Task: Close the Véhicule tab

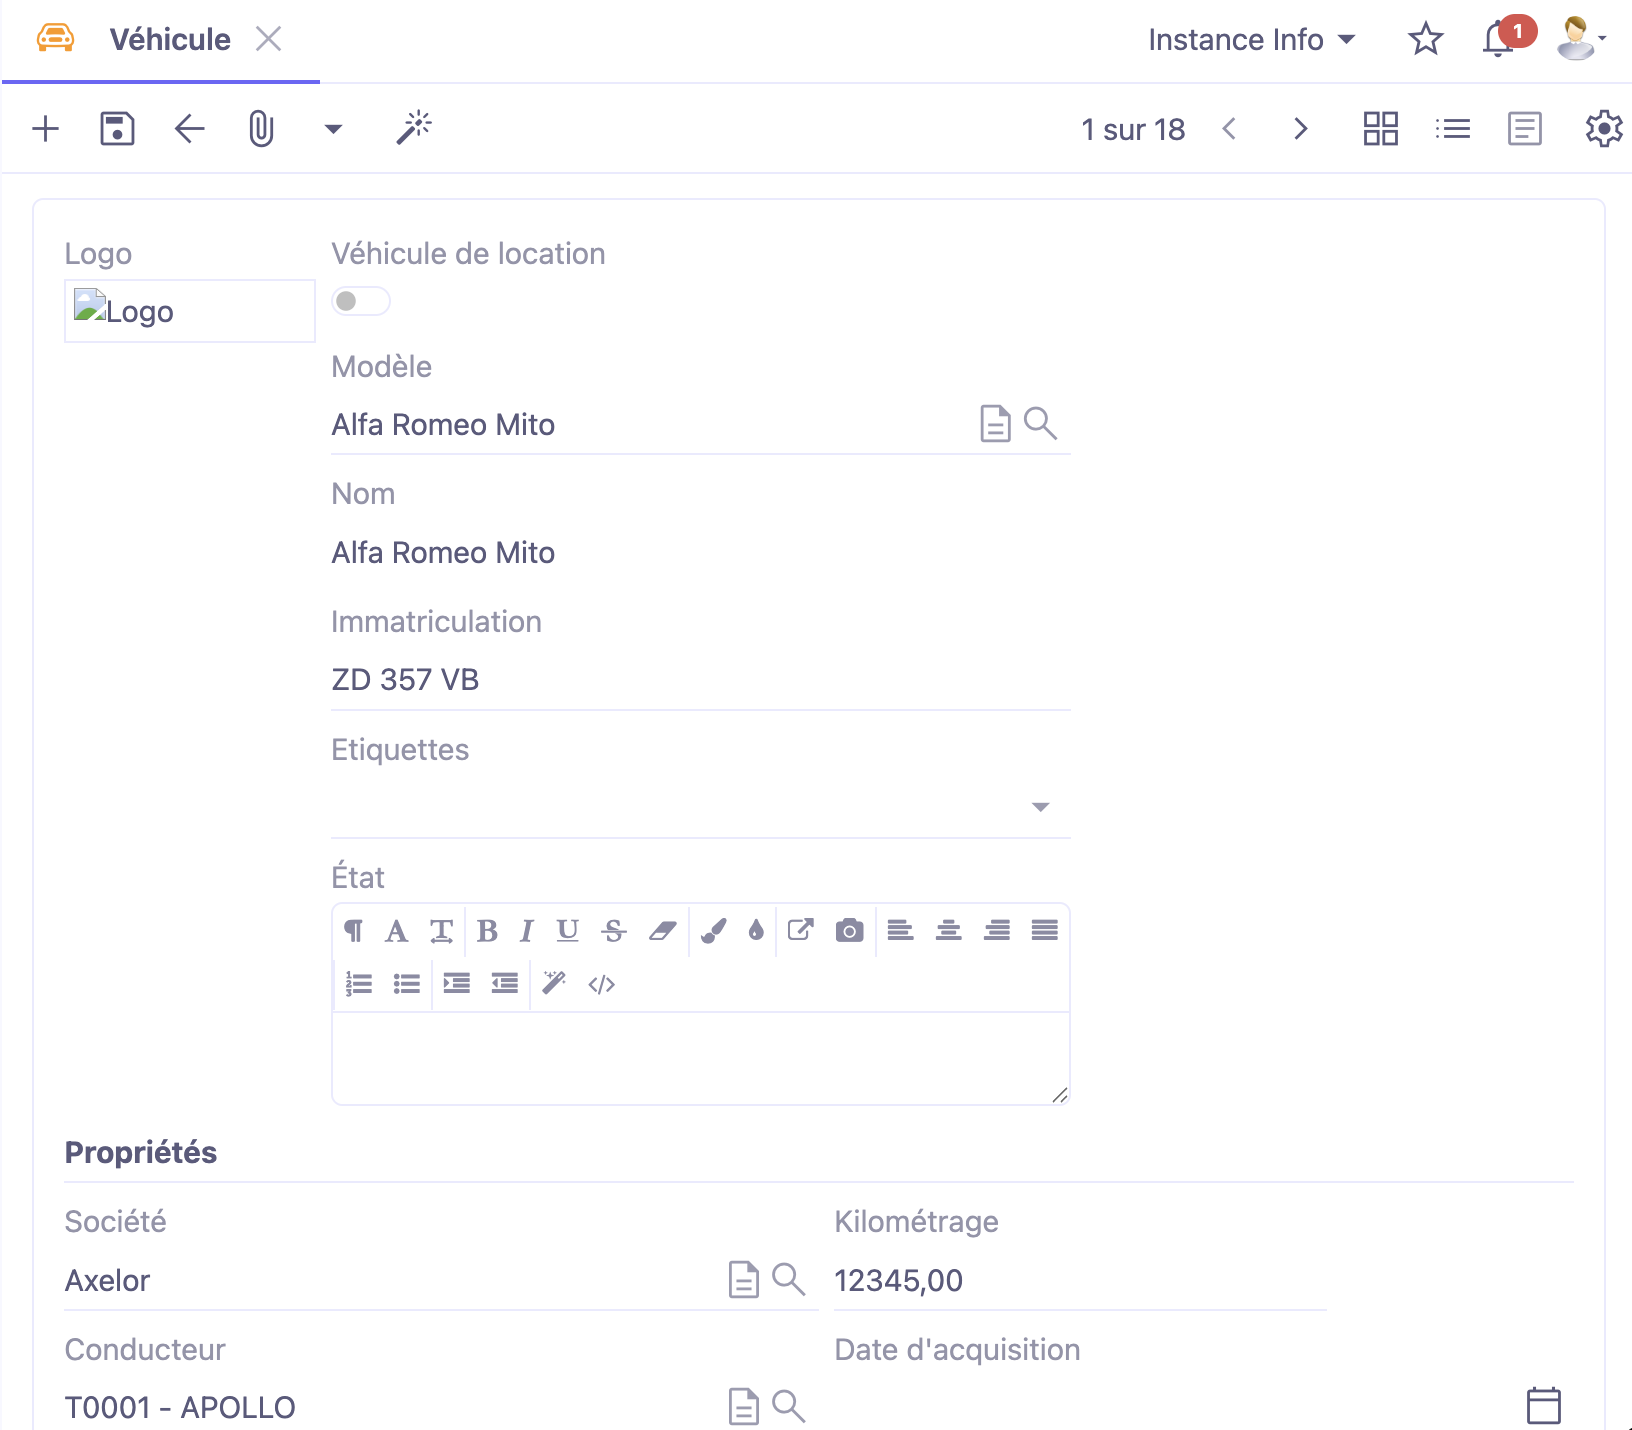Action: point(268,39)
